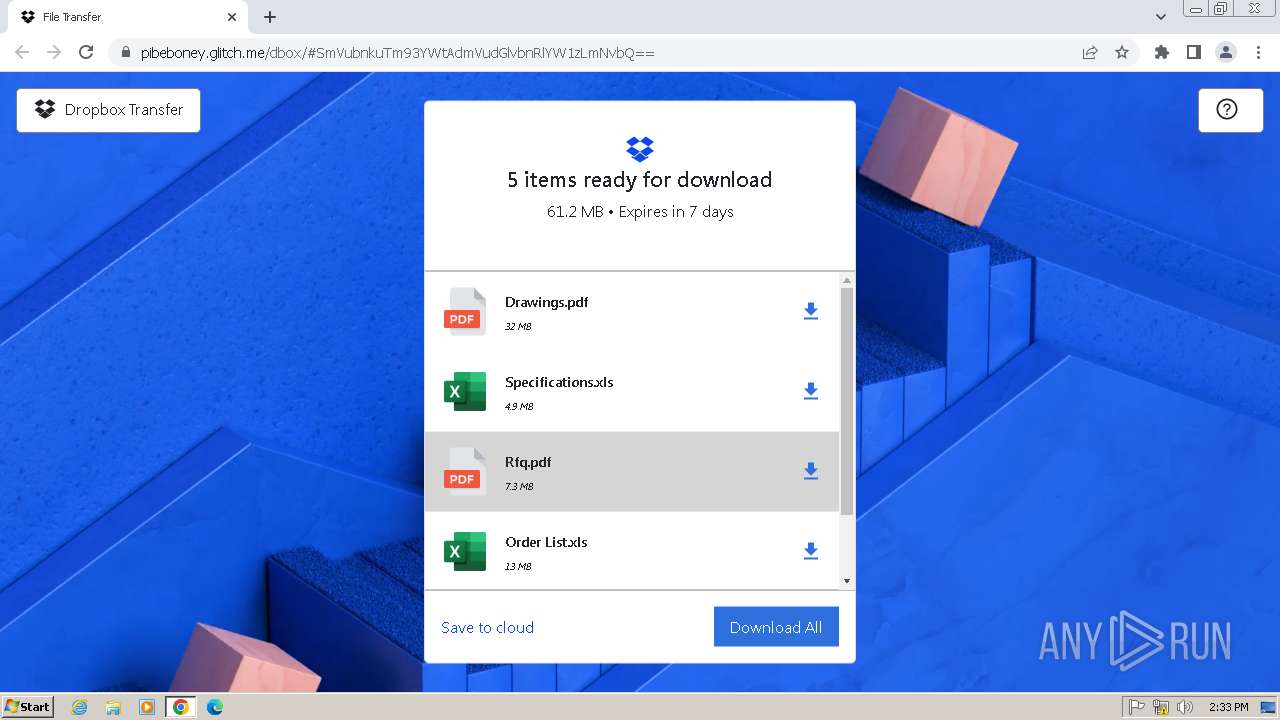Viewport: 1280px width, 720px height.
Task: Select the Drawings.pdf file name
Action: [x=547, y=302]
